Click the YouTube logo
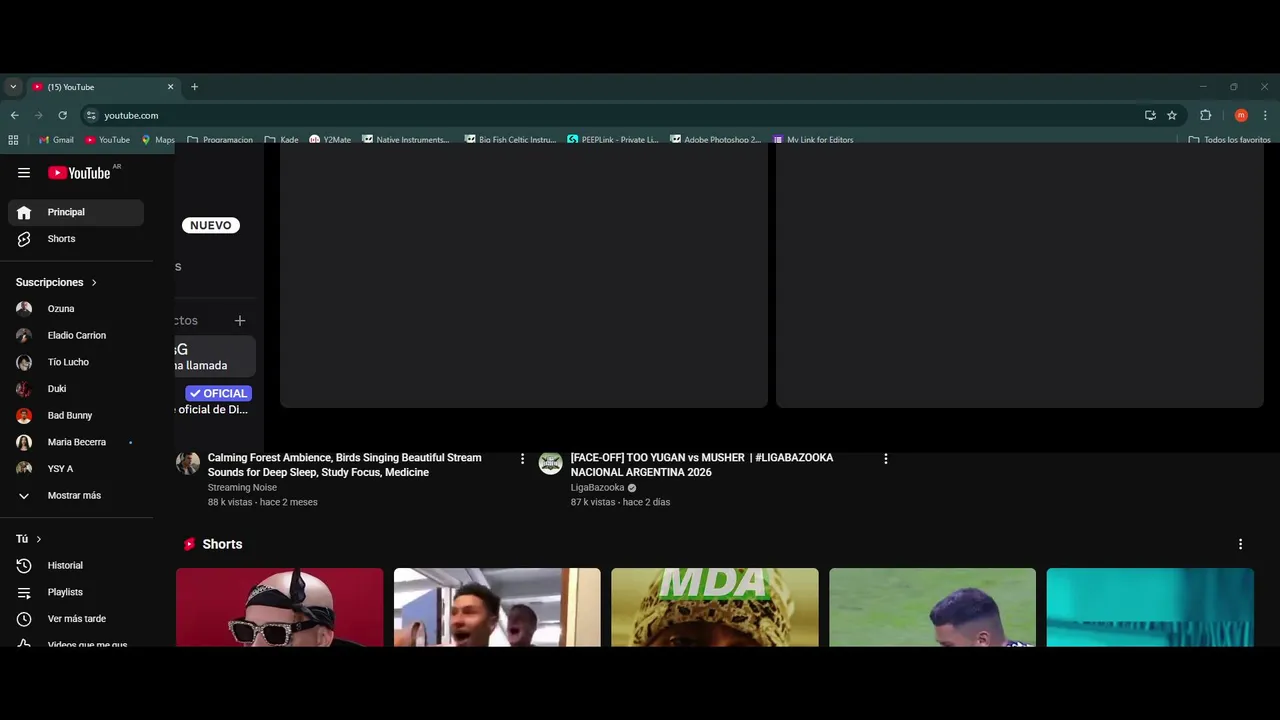 [x=79, y=173]
